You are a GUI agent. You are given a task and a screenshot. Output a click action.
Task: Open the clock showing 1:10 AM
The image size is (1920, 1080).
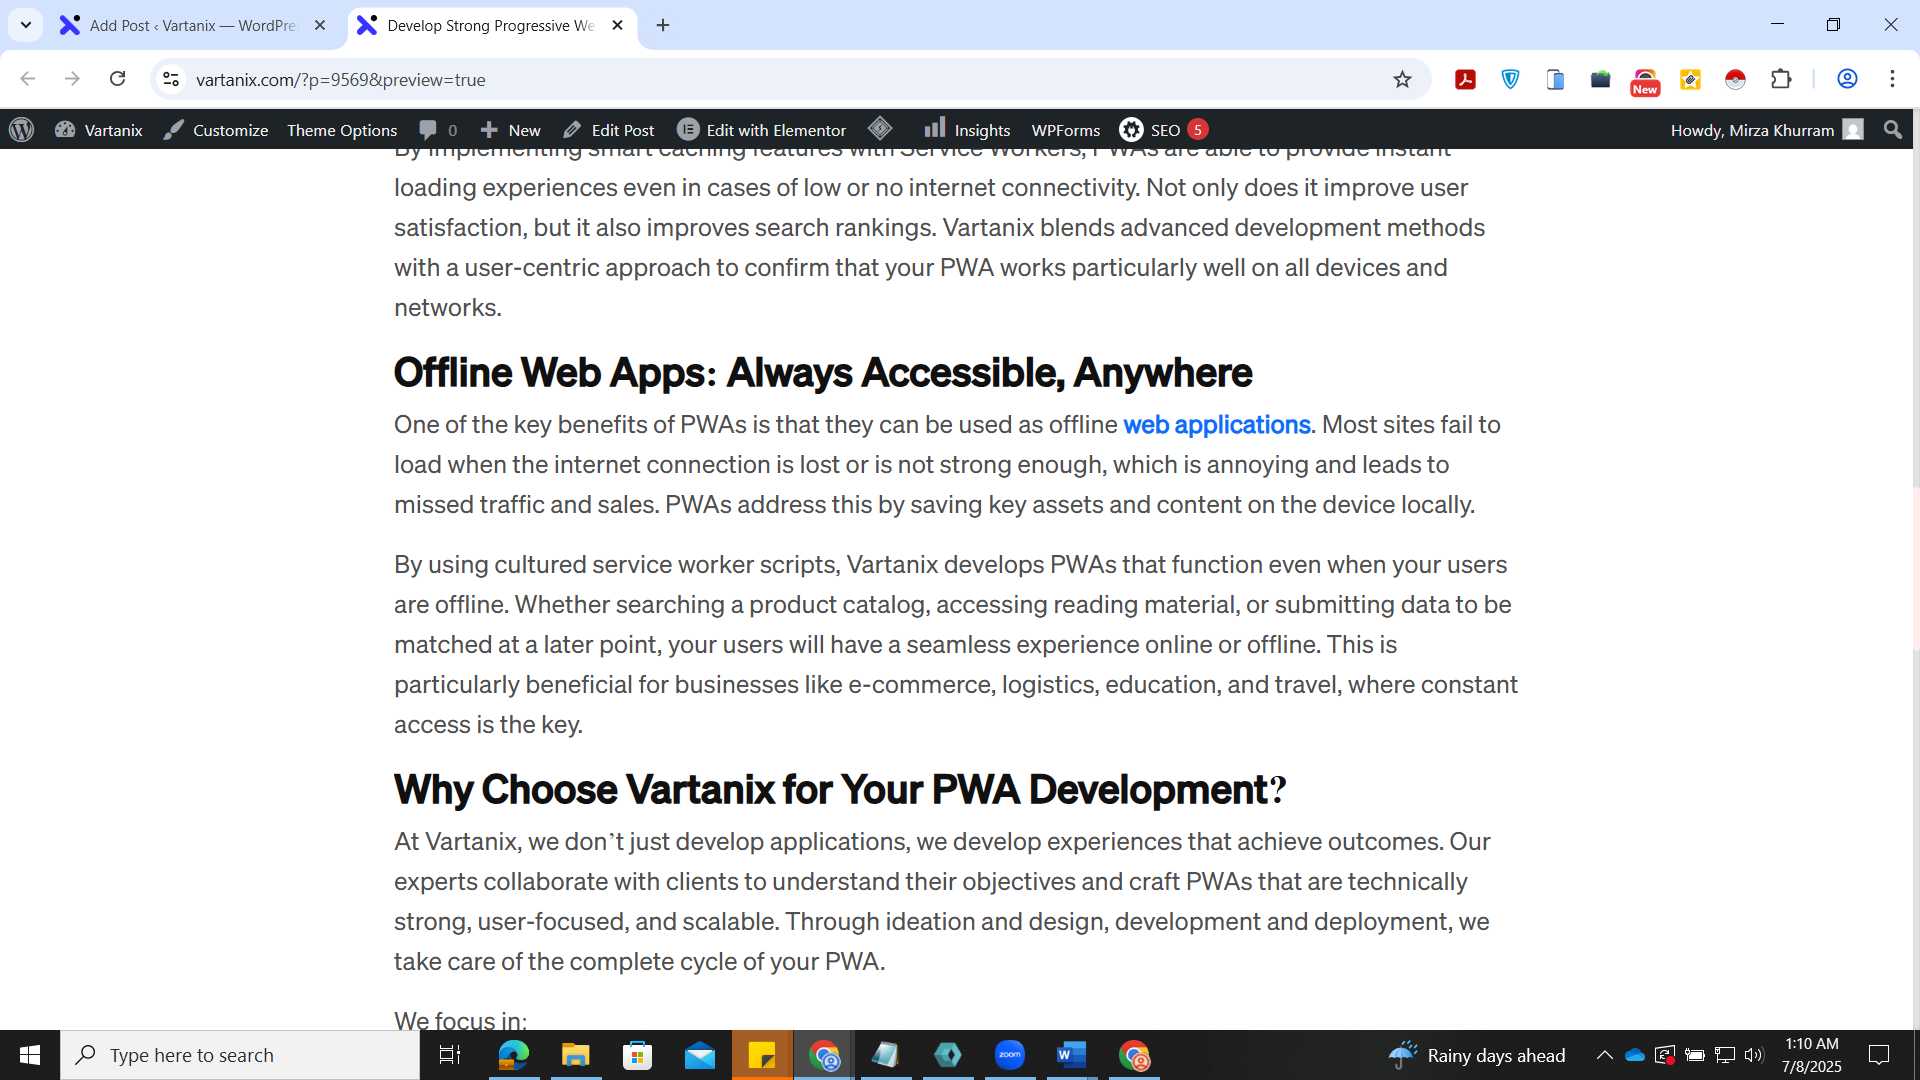tap(1811, 1055)
